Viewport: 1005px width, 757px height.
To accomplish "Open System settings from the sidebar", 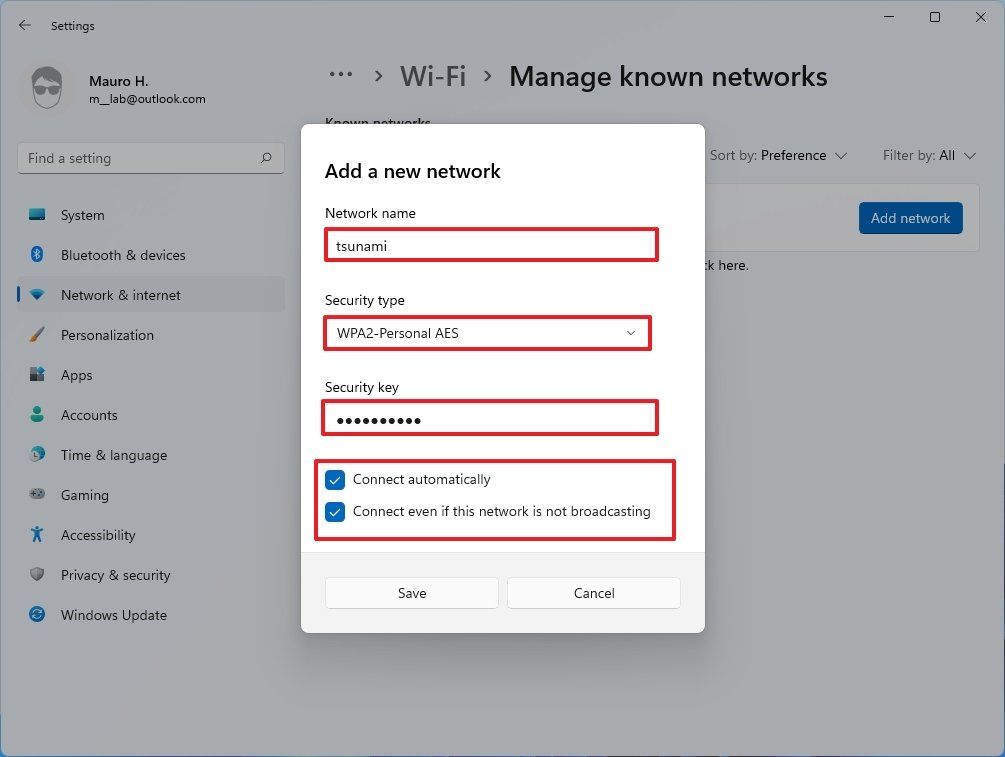I will (x=81, y=215).
